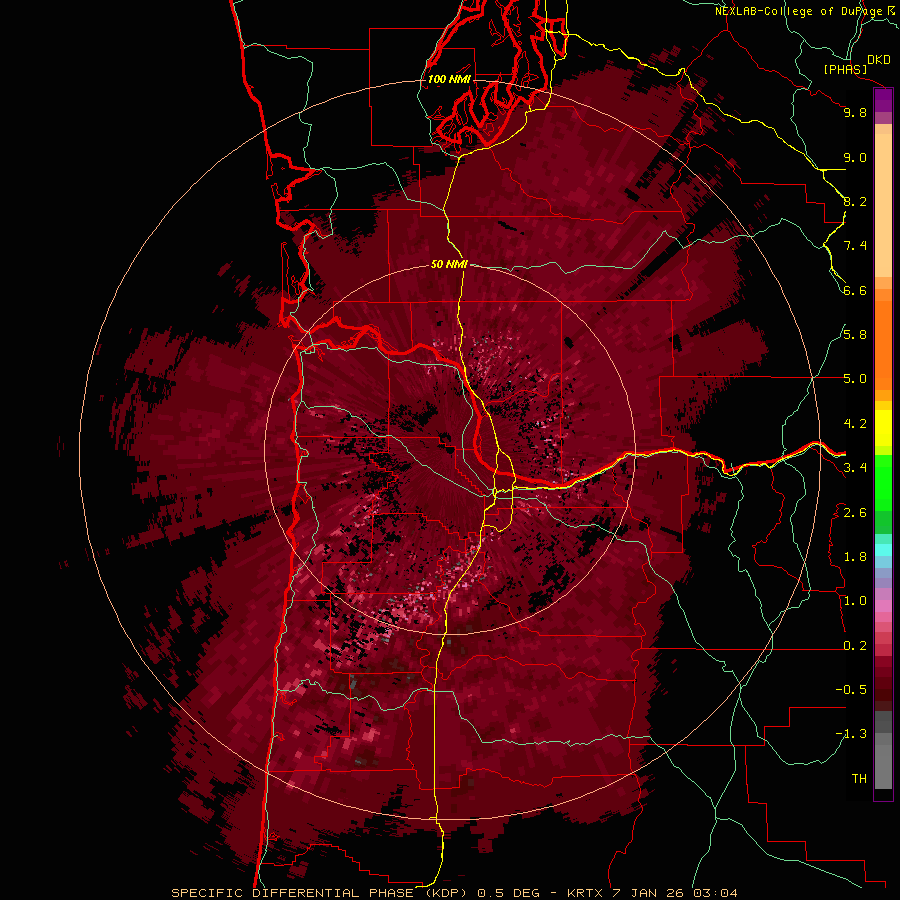Click the 9.8 value on the color scale

(855, 112)
